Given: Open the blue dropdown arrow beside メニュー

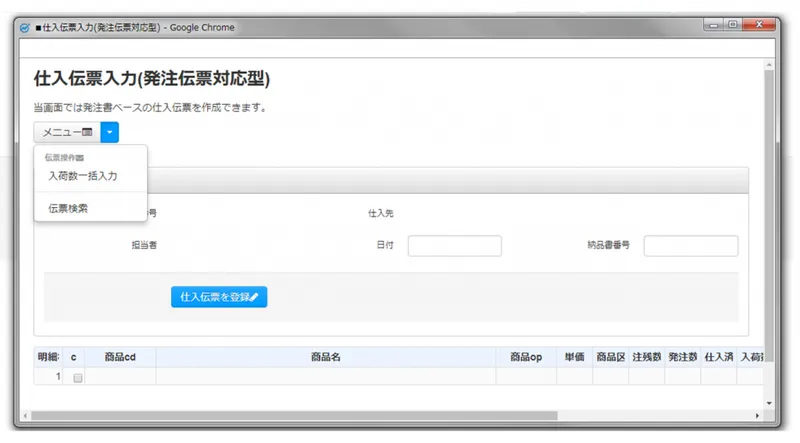Looking at the screenshot, I should (110, 132).
